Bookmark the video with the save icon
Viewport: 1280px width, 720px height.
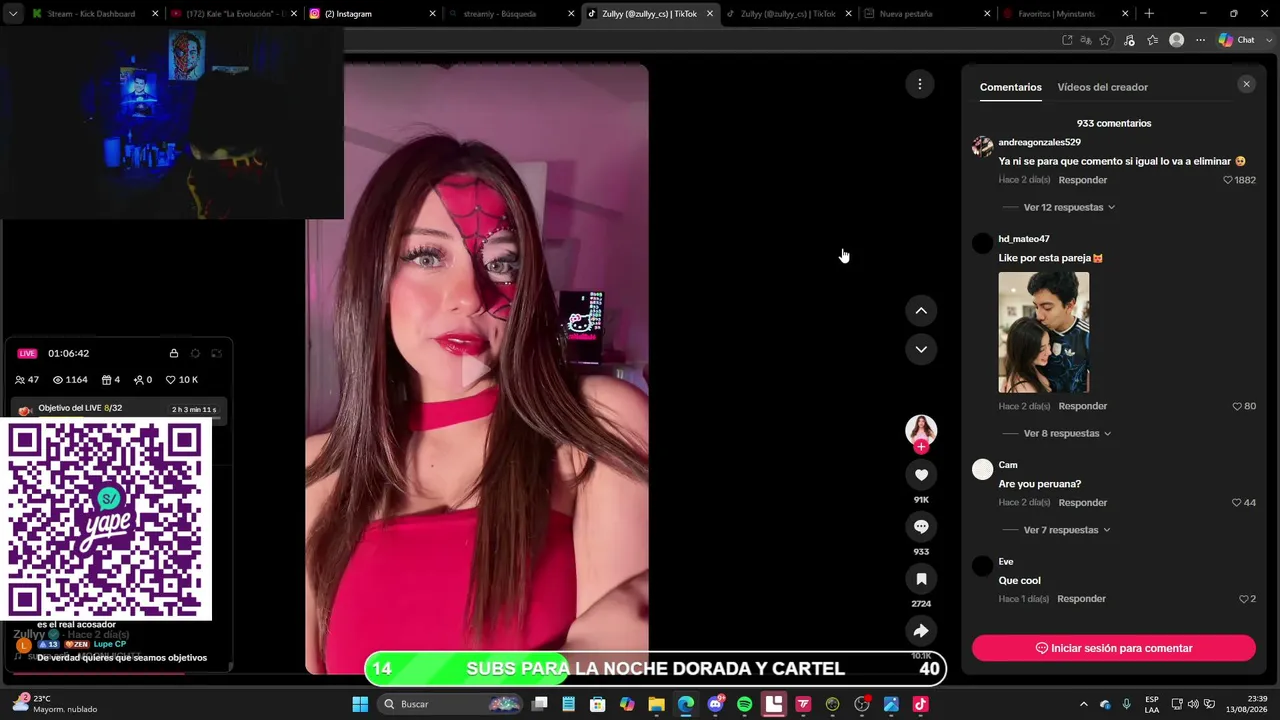pos(921,579)
